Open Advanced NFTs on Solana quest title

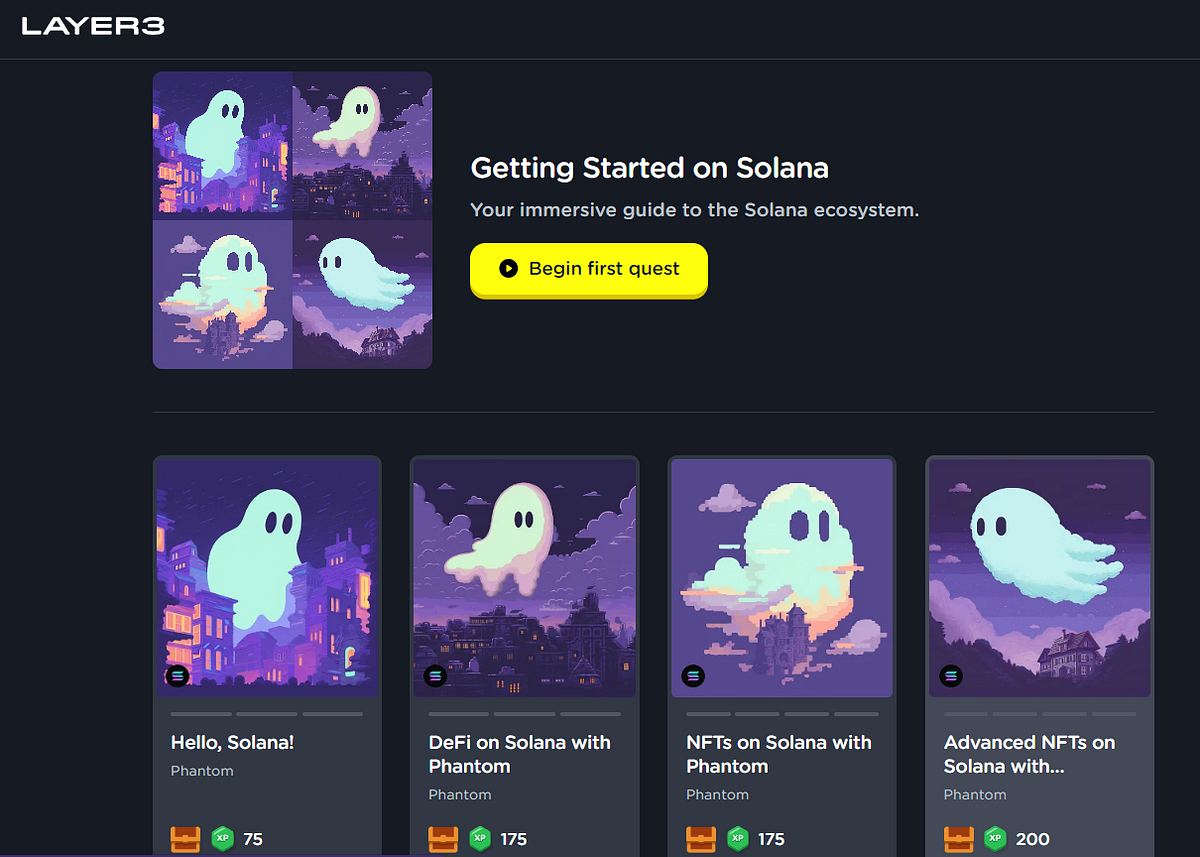pos(1029,755)
